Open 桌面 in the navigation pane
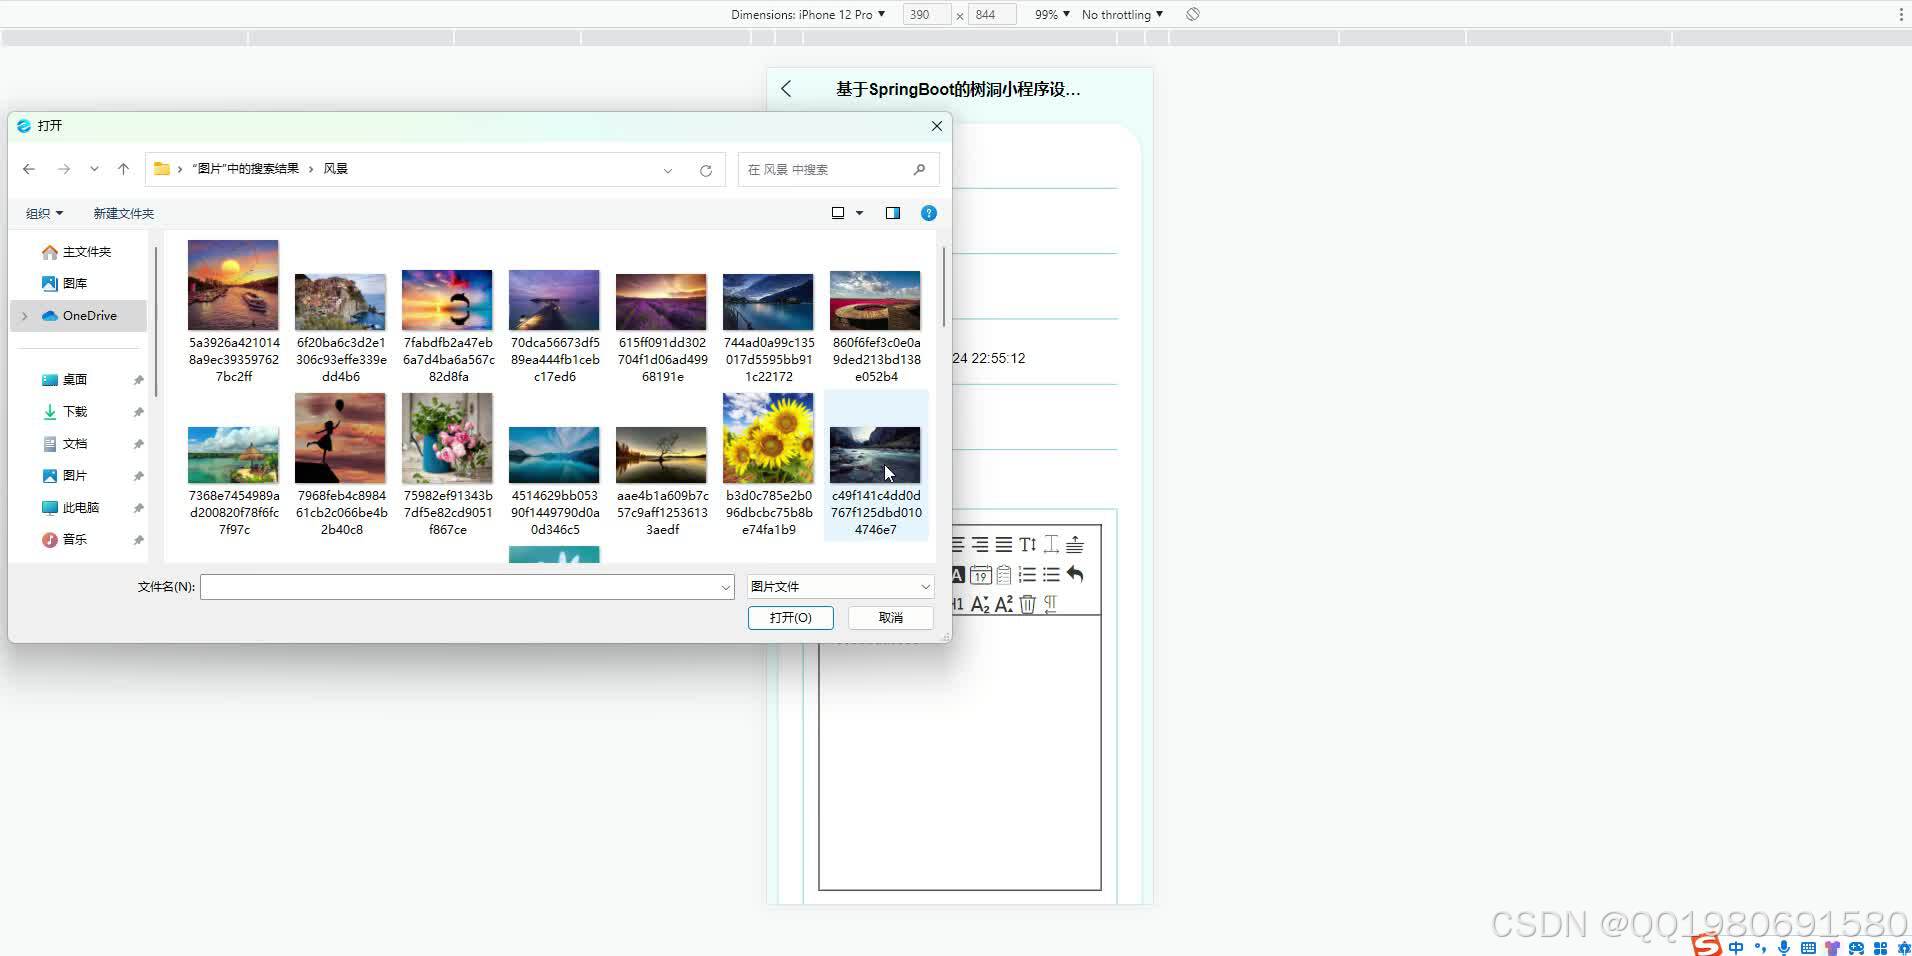The image size is (1912, 956). click(x=66, y=380)
